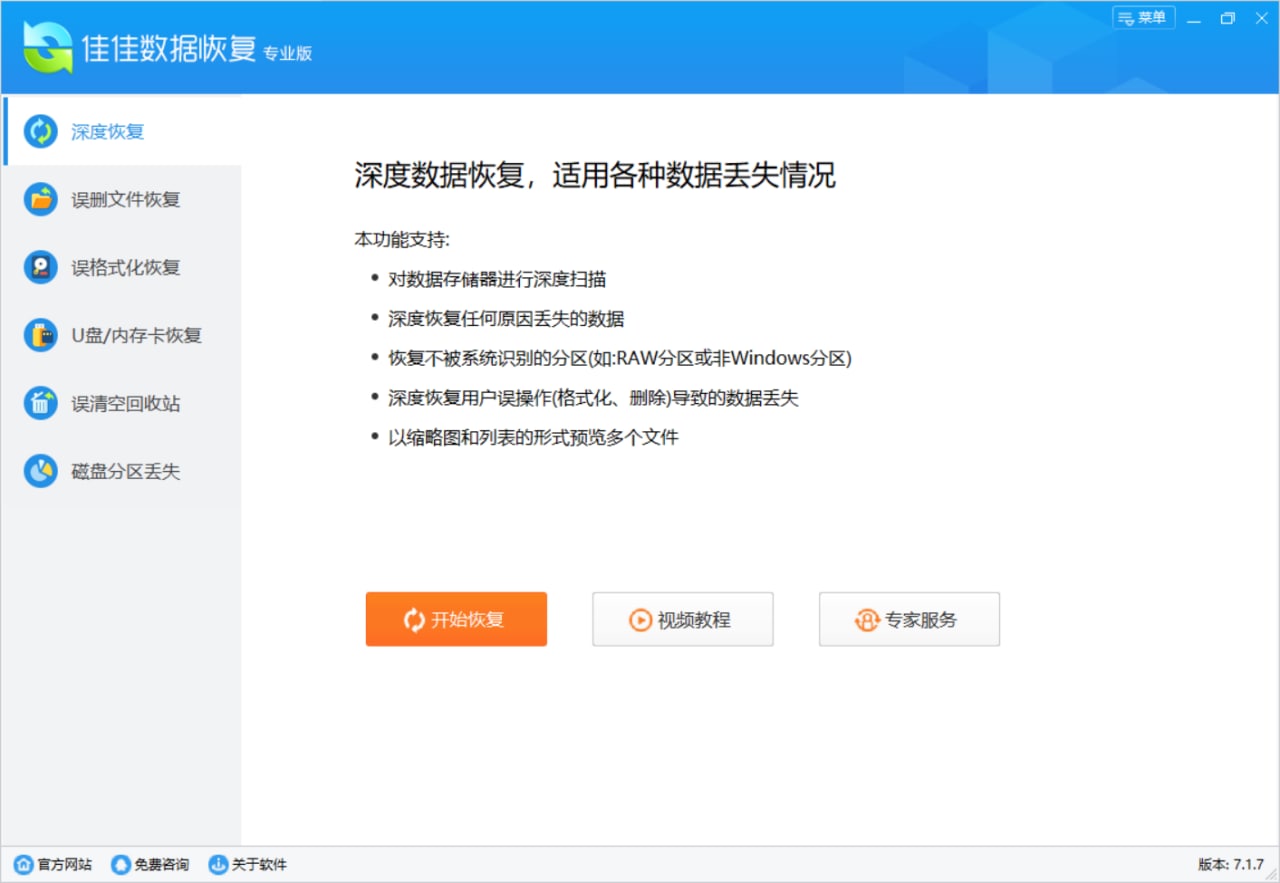Click the 版本: 7.1.7 version text
The height and width of the screenshot is (883, 1280).
pyautogui.click(x=1230, y=865)
